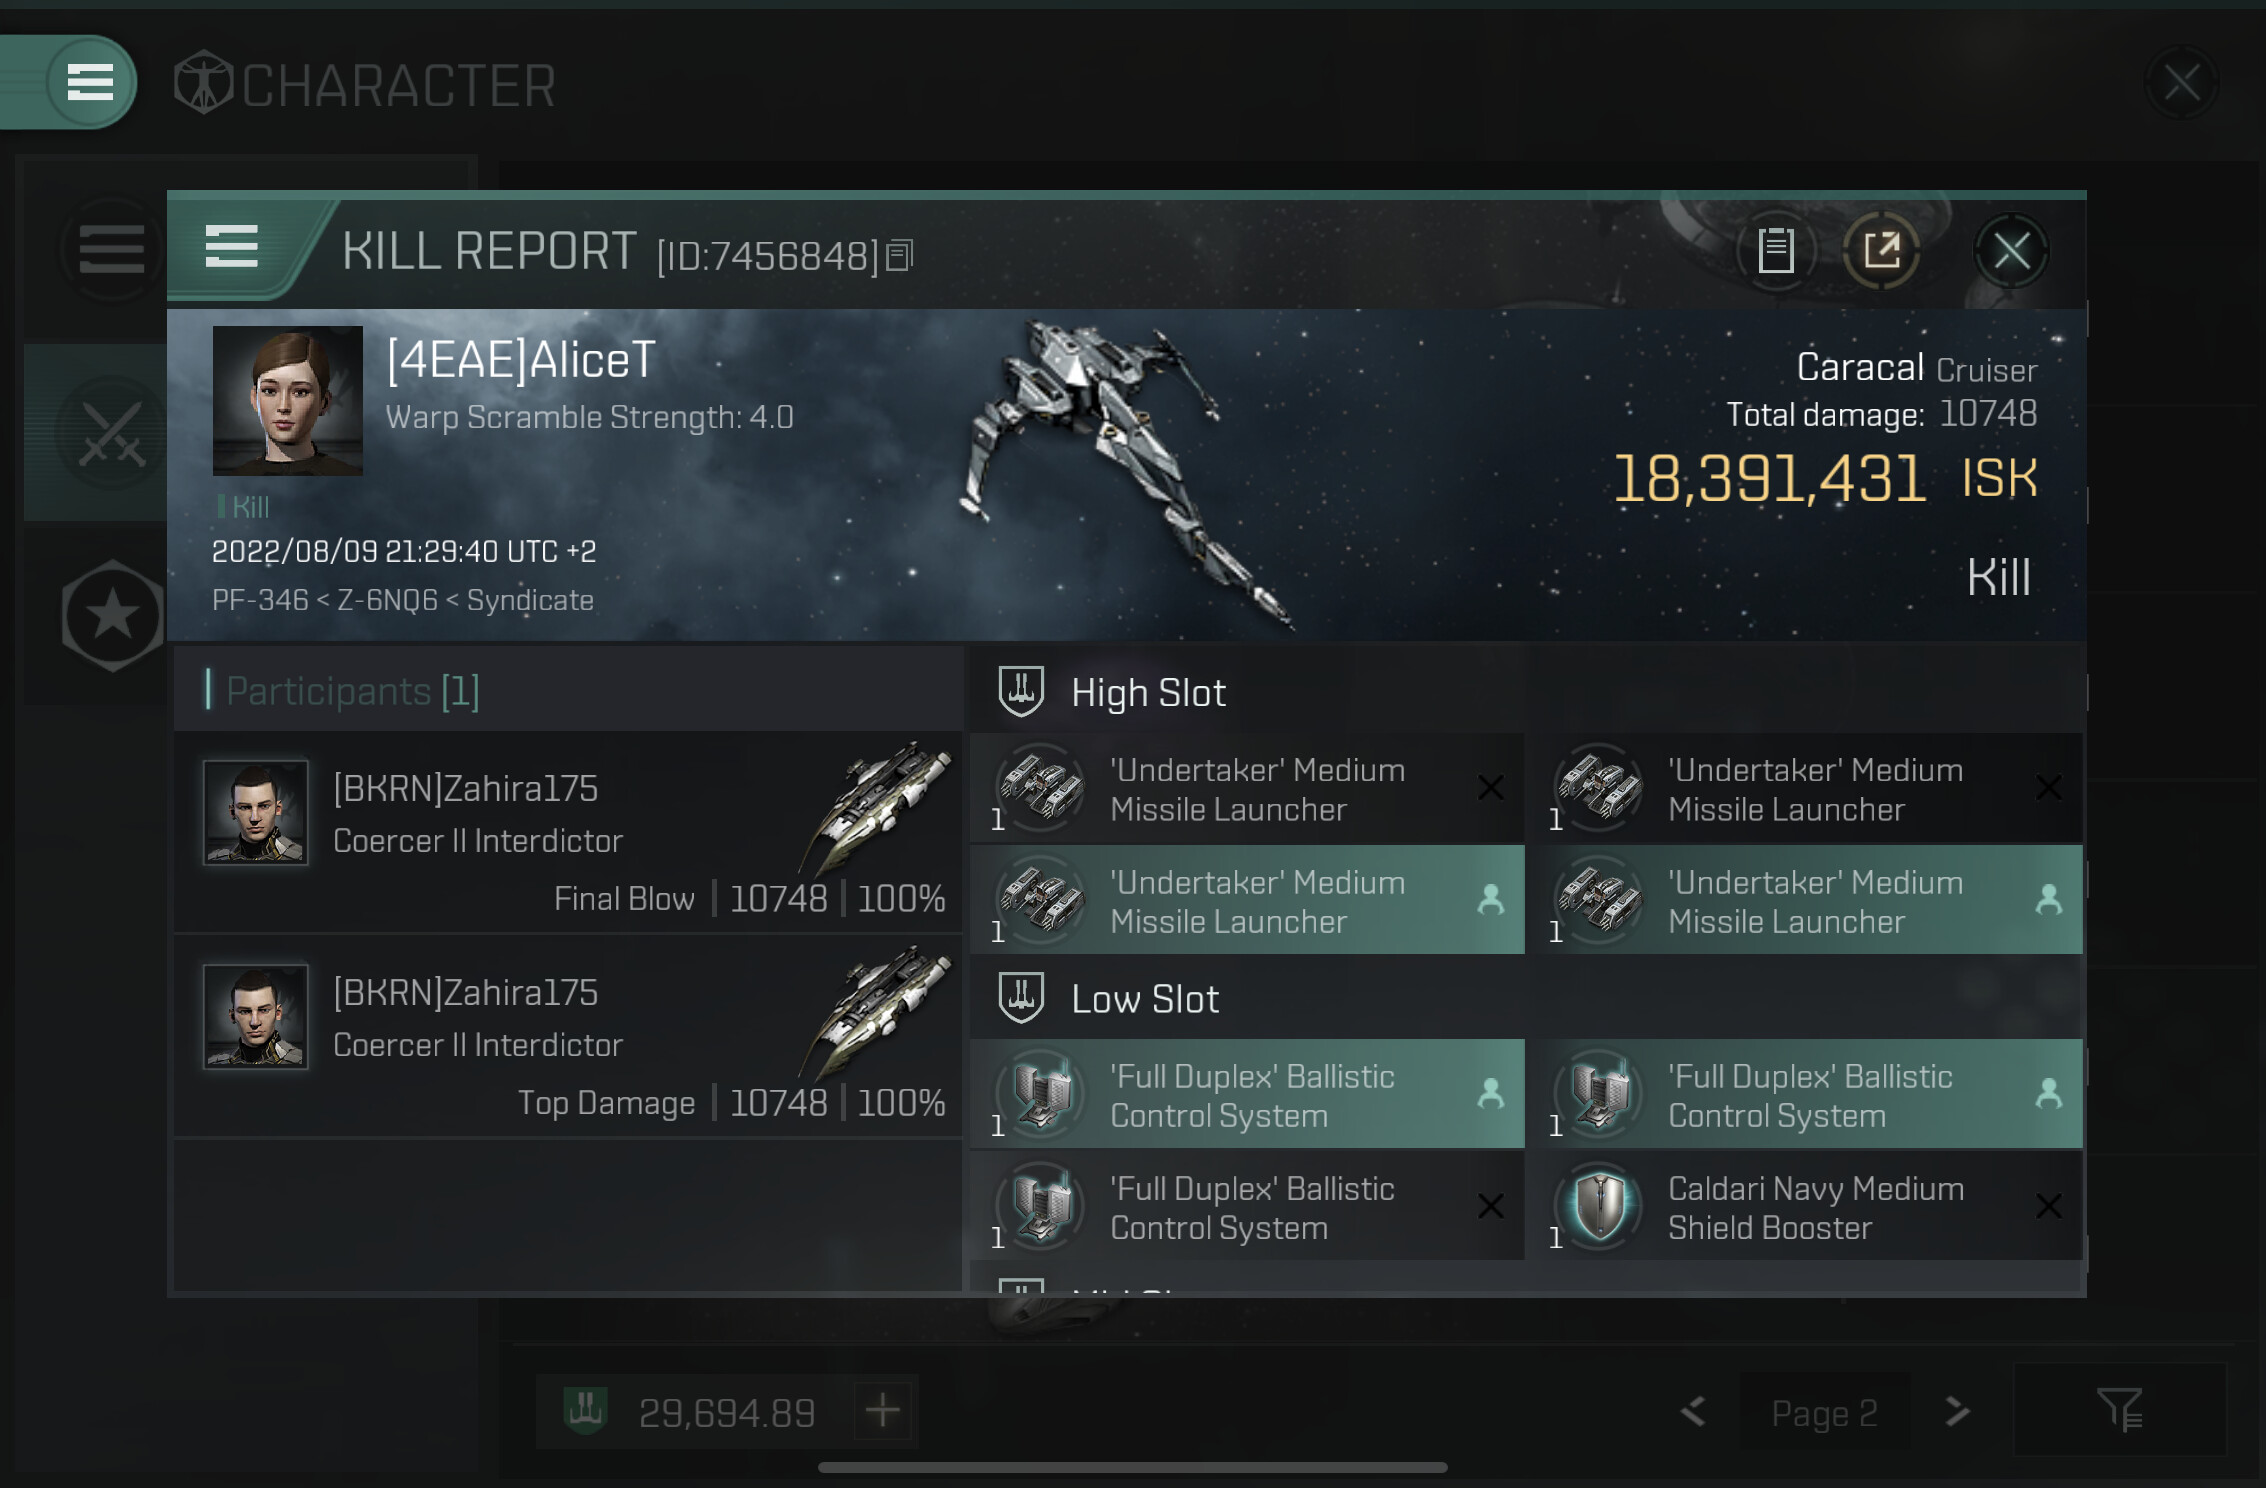Go to the next page arrow
Image resolution: width=2266 pixels, height=1488 pixels.
point(1957,1411)
